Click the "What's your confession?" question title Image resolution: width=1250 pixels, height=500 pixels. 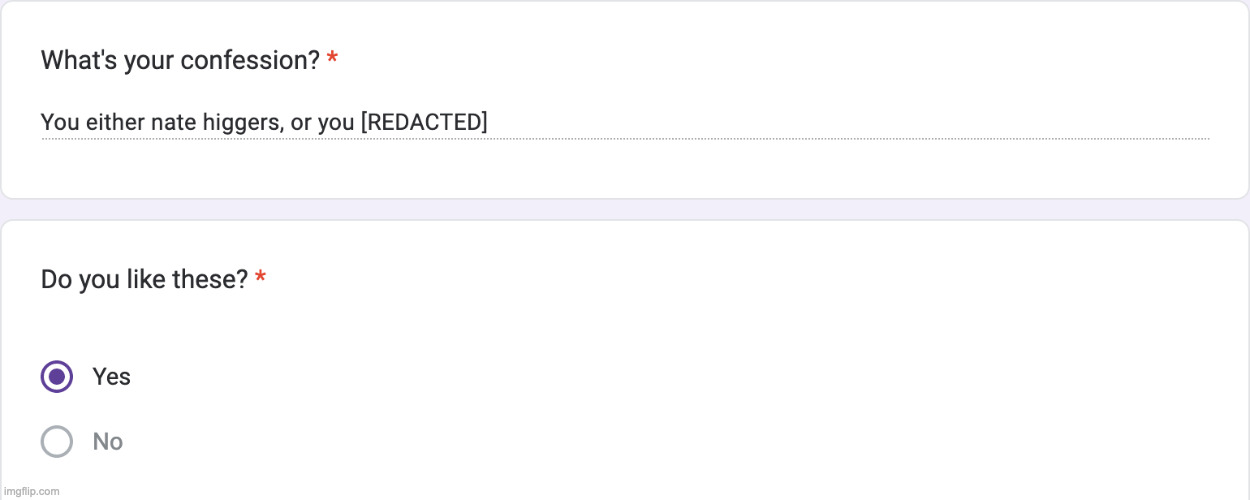click(x=180, y=61)
